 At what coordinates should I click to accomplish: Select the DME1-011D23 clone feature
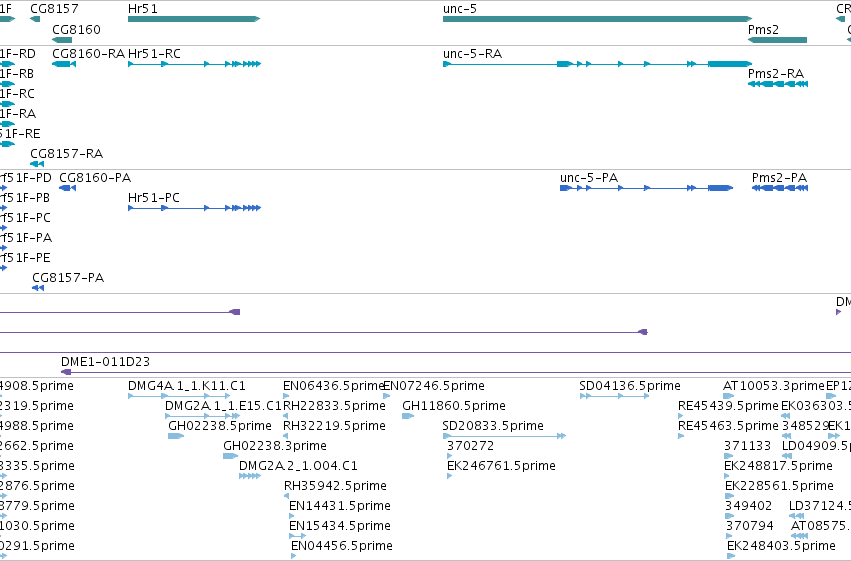coord(456,372)
